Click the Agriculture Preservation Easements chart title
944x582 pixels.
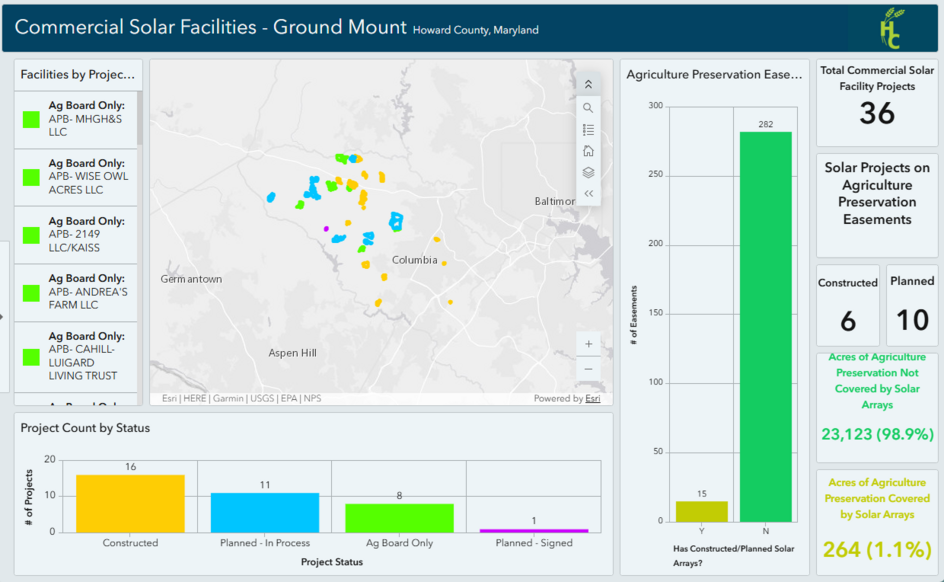click(x=714, y=75)
